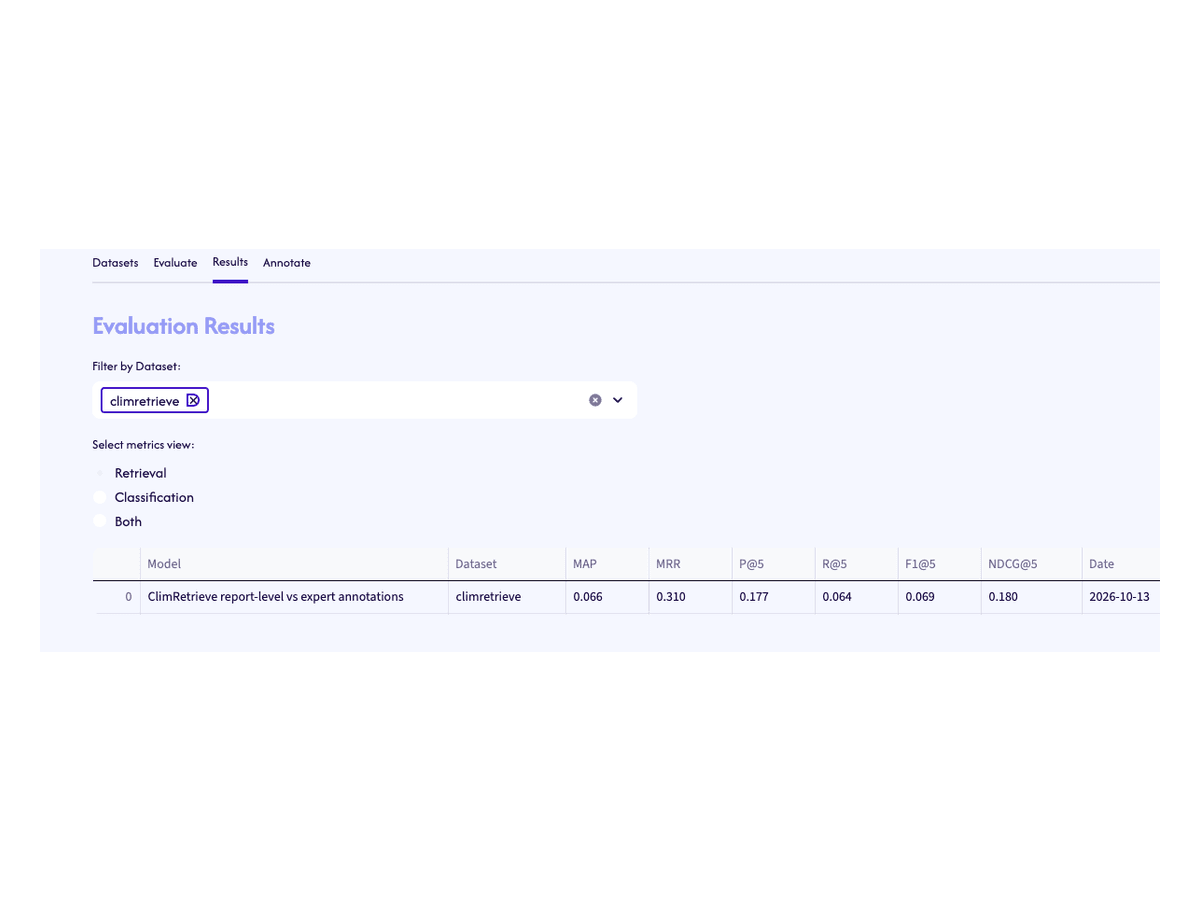Click the Filter by Dataset label
Screen dimensions: 1200x900
pos(136,367)
